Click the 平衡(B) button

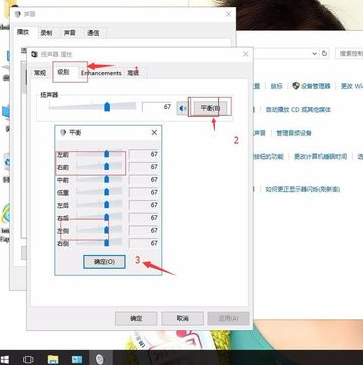[210, 108]
